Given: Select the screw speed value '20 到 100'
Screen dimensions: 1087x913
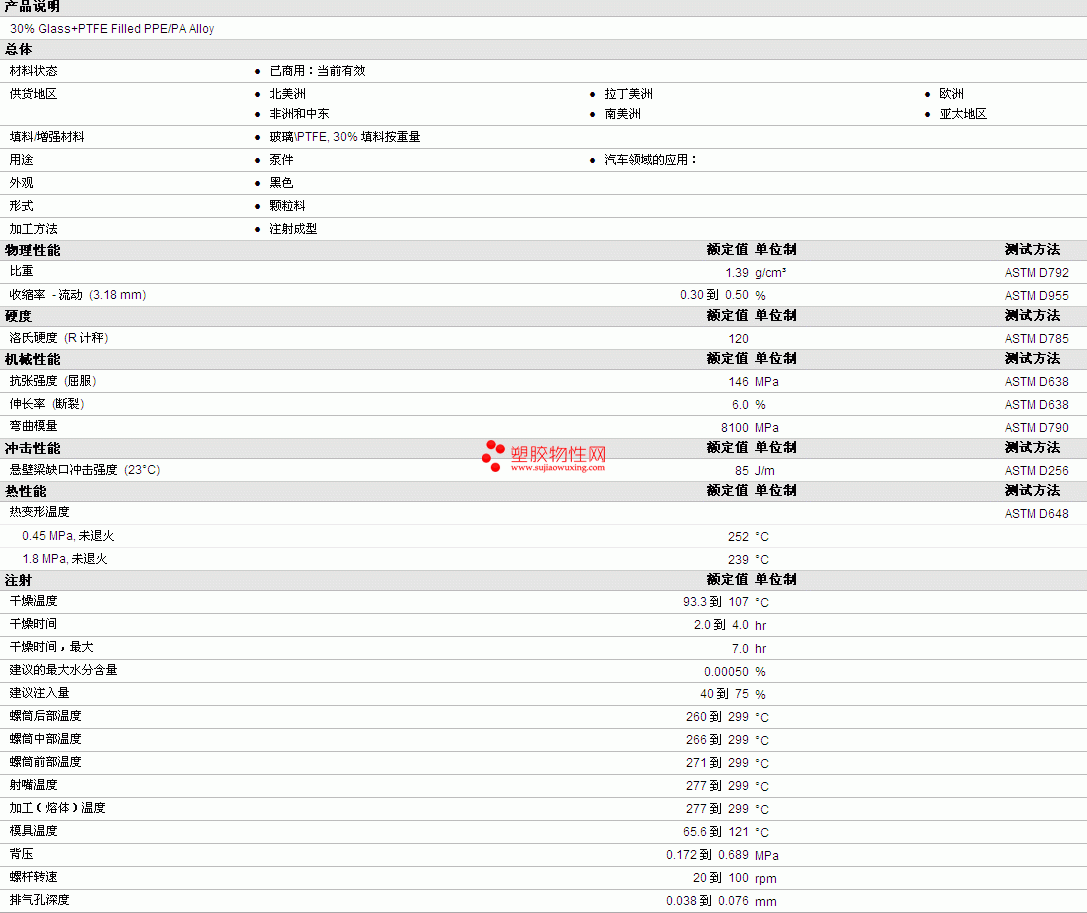Looking at the screenshot, I should click(721, 878).
